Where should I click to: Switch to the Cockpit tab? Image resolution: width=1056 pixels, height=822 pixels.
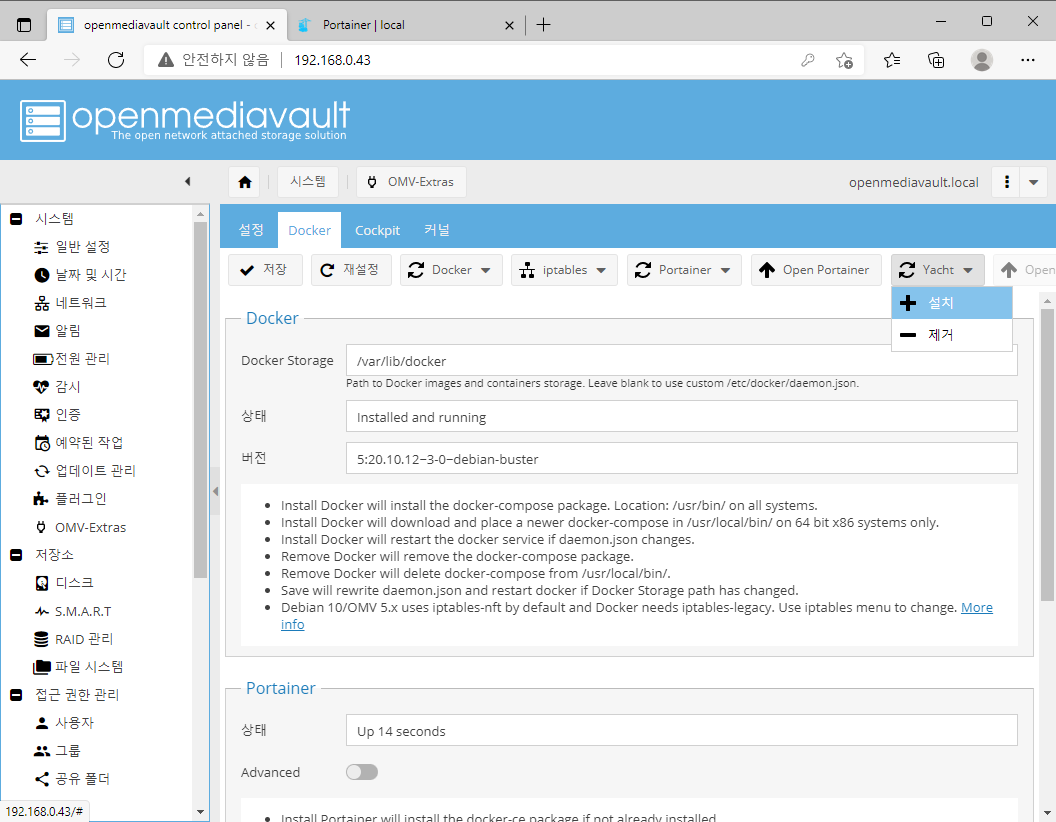377,230
